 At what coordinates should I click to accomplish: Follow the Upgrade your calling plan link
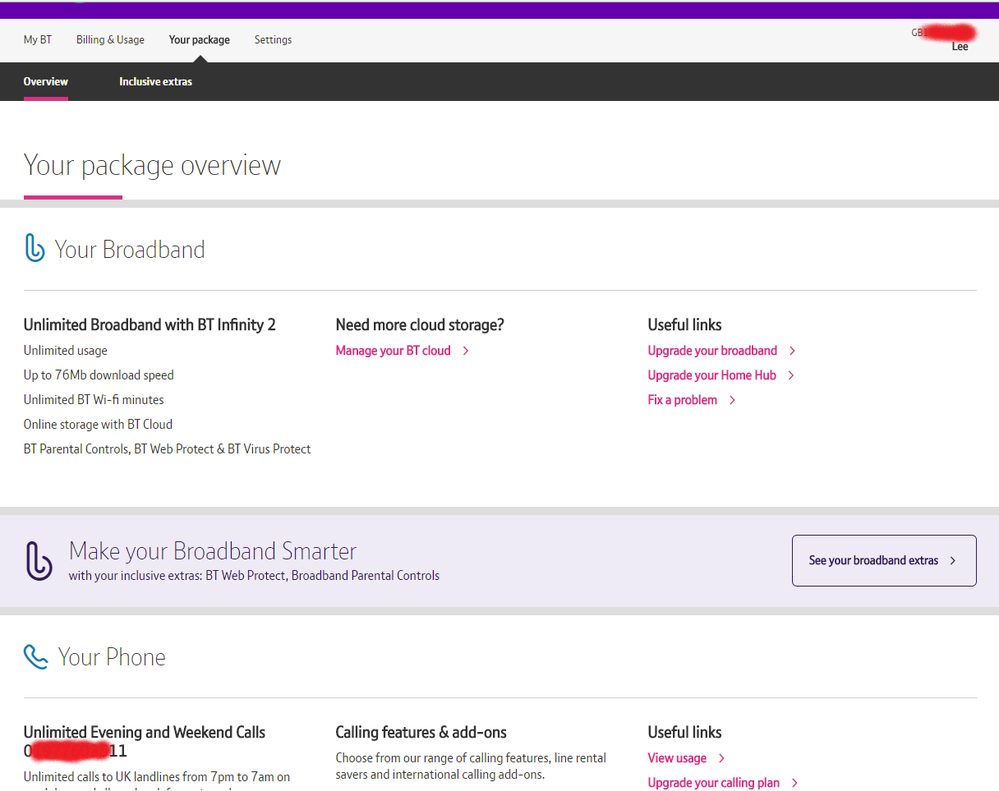click(714, 783)
